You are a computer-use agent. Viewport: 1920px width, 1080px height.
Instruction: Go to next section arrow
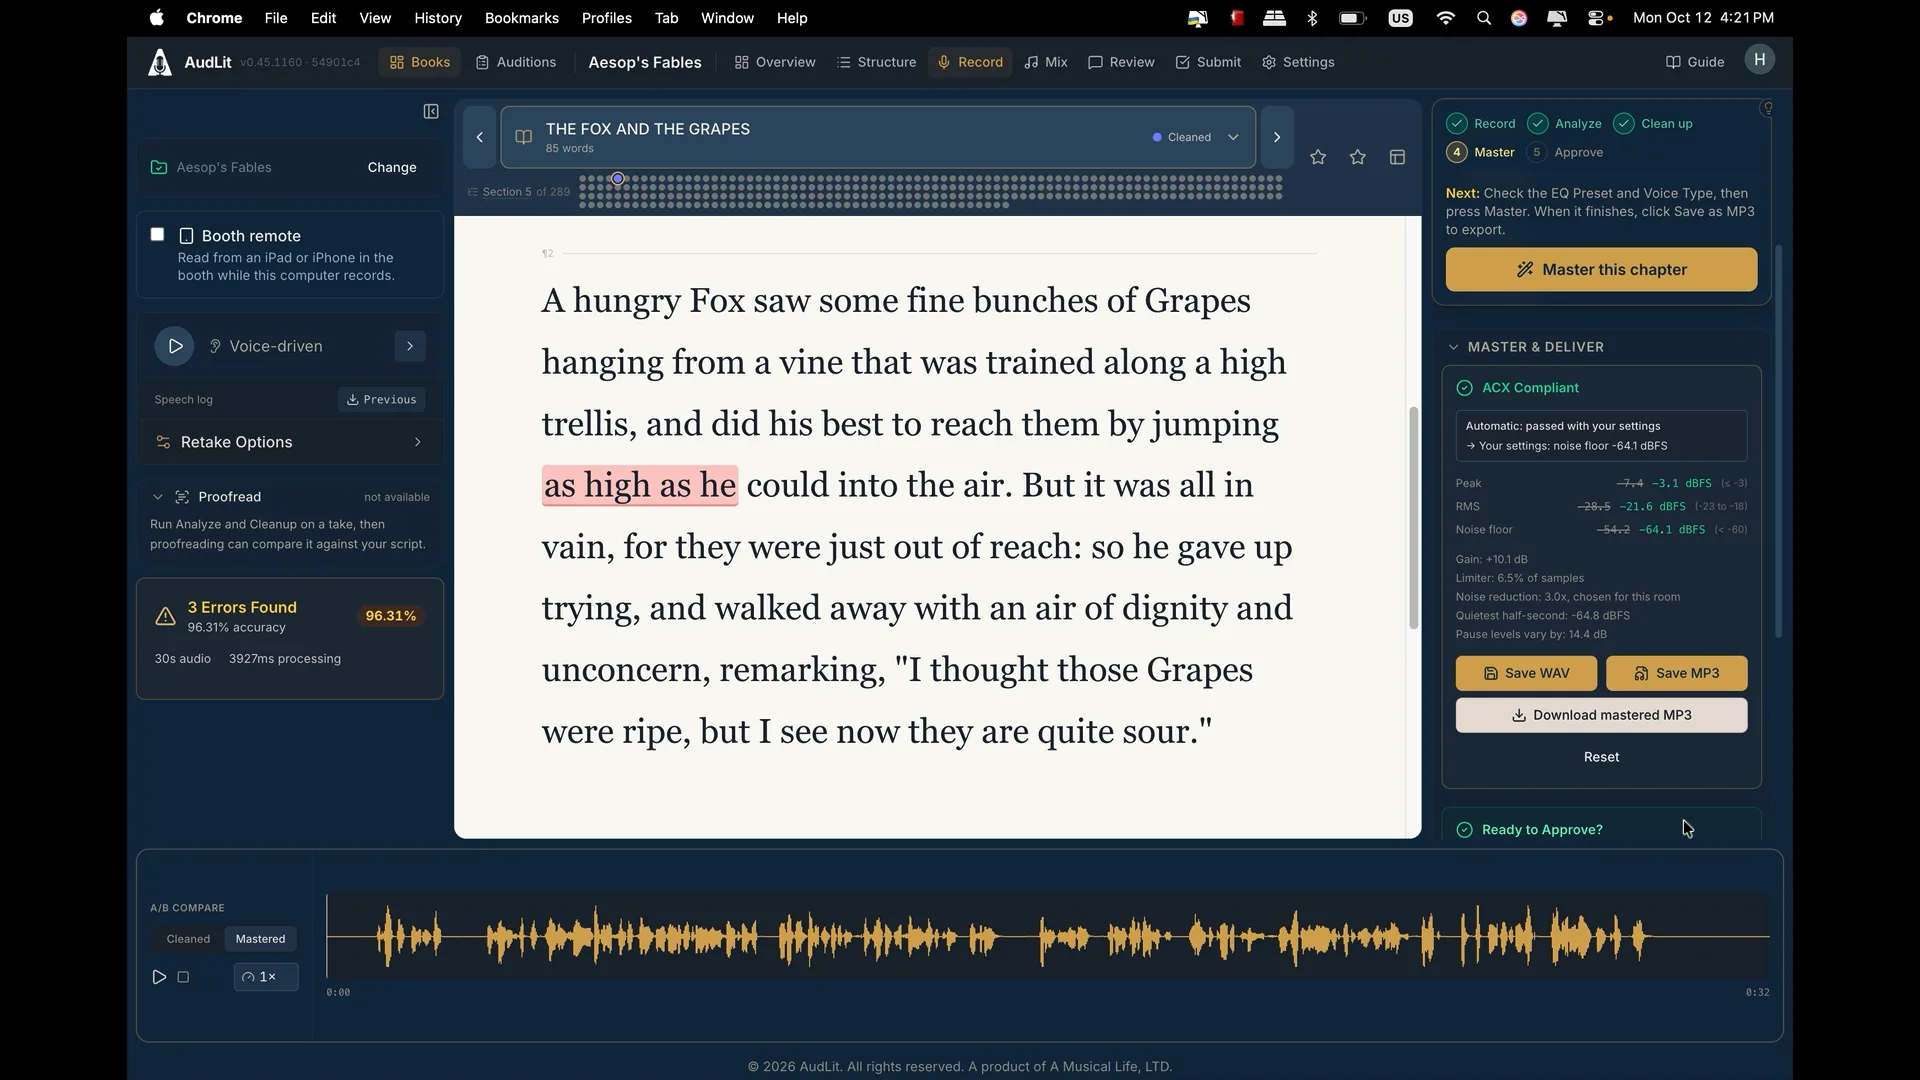click(1277, 137)
